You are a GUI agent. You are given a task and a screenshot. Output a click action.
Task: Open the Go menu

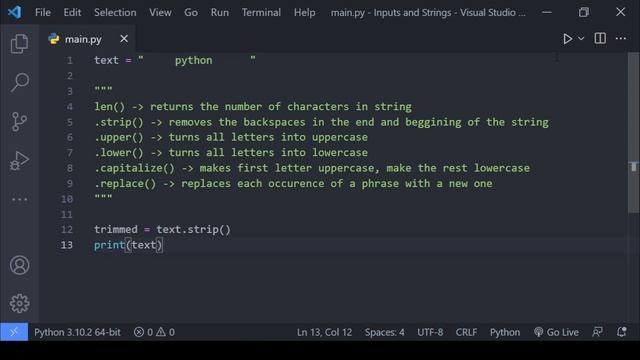pos(191,13)
